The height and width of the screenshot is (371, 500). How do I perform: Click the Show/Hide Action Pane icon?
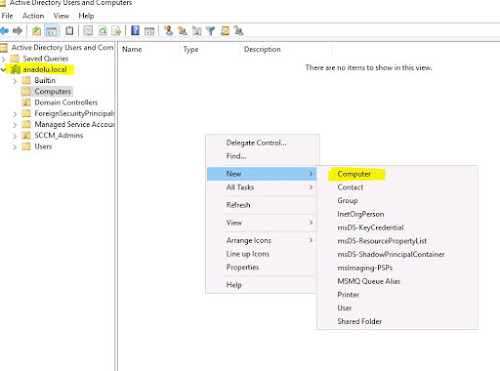tap(149, 31)
